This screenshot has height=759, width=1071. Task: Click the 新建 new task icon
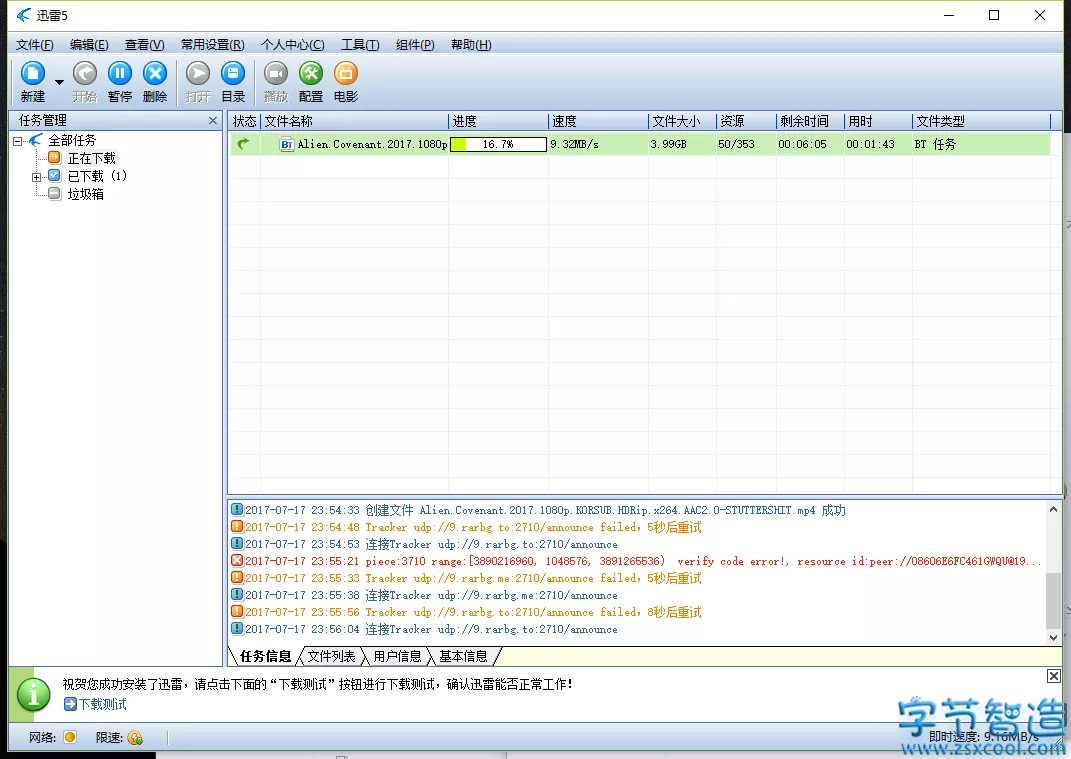click(x=33, y=74)
